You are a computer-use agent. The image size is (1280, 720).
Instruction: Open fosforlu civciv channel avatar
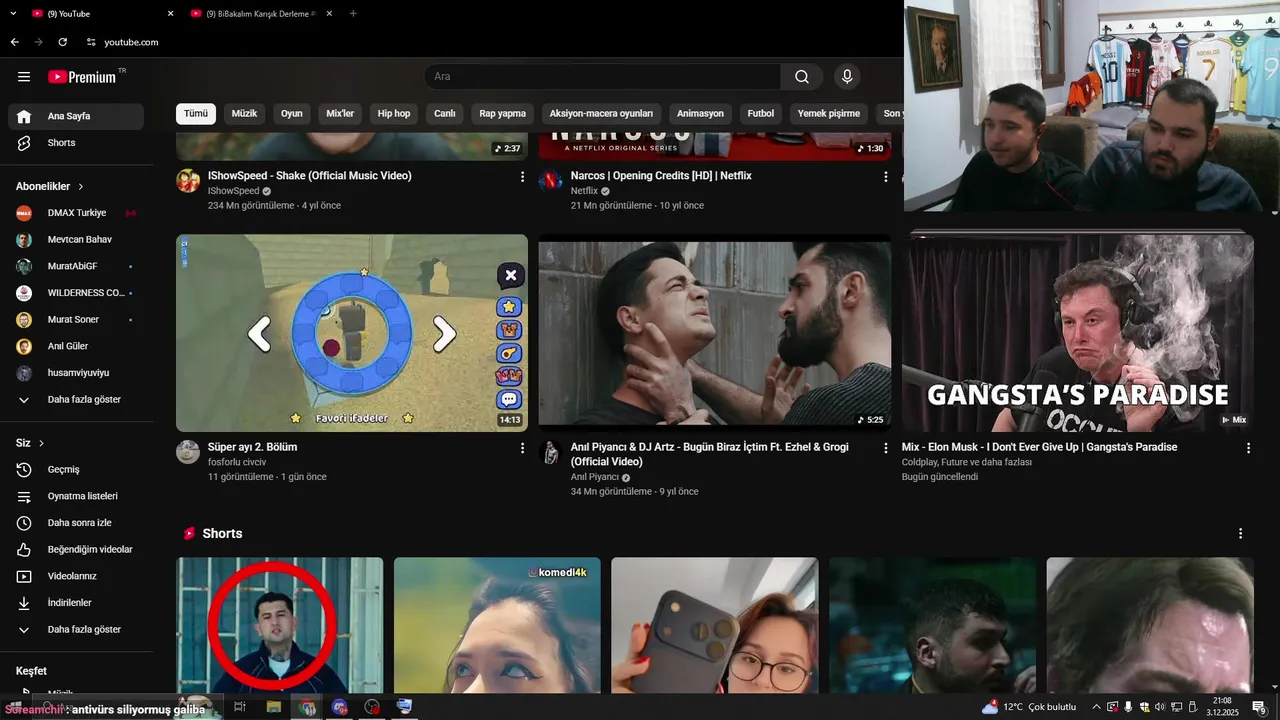coord(188,452)
